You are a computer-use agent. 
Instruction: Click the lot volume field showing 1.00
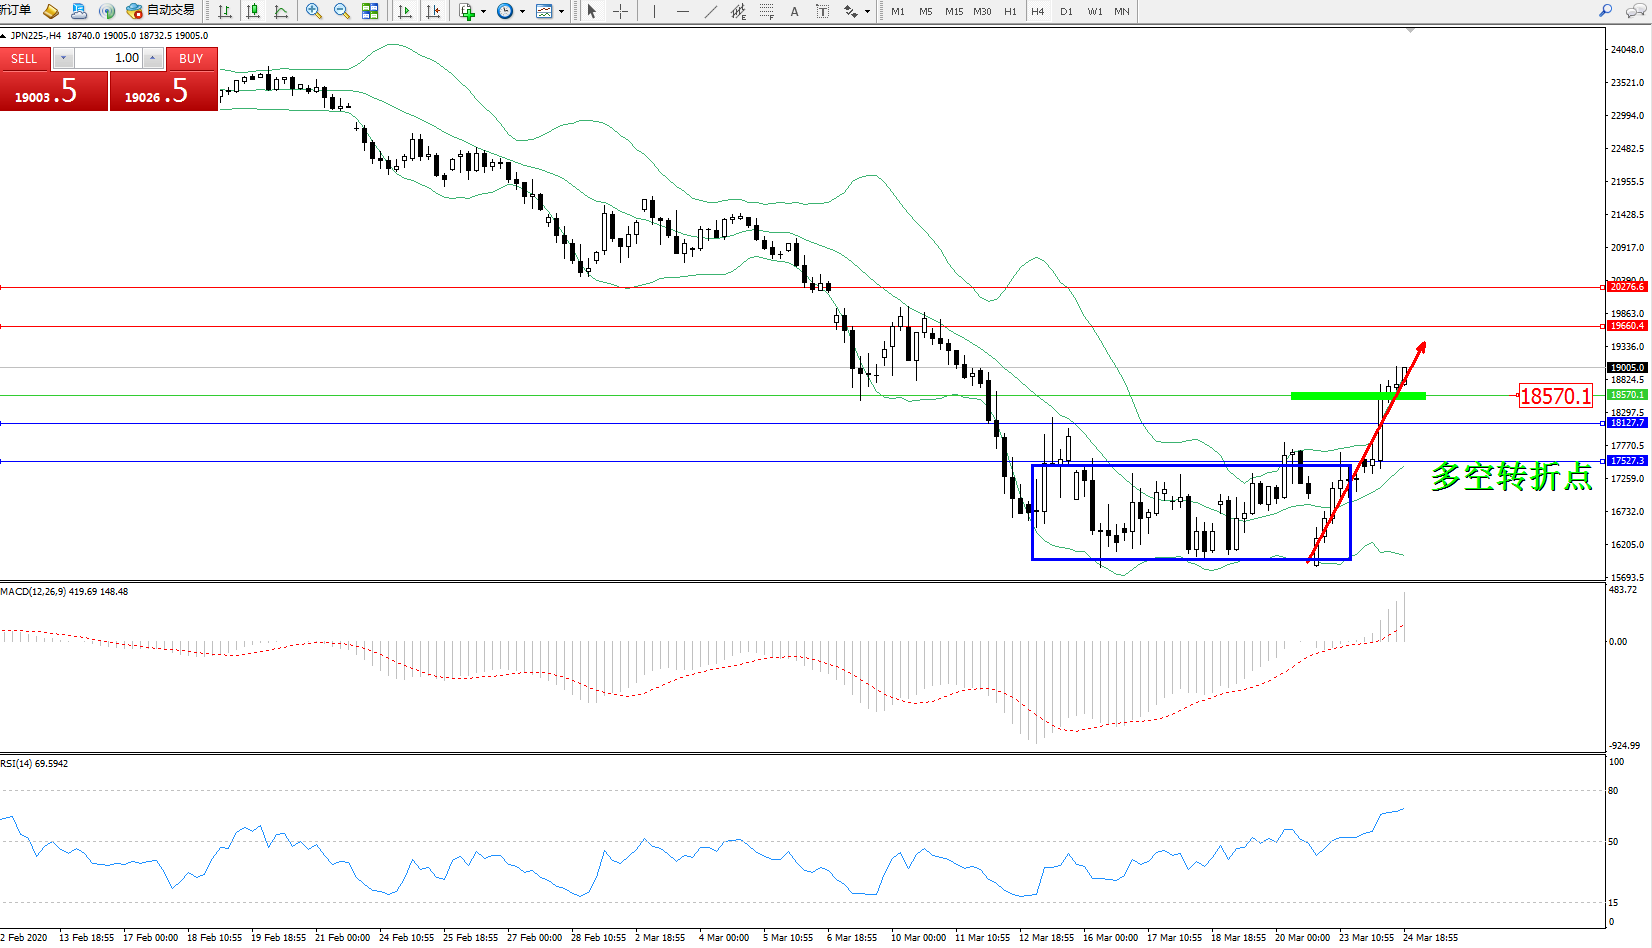(108, 58)
